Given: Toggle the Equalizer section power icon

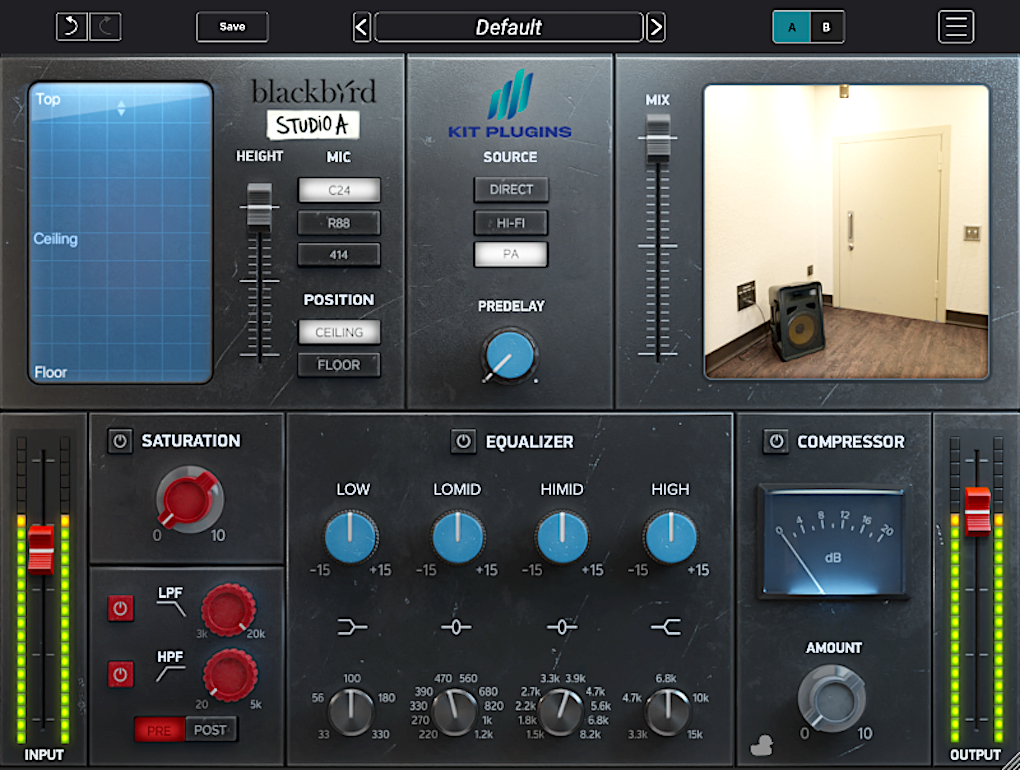Looking at the screenshot, I should (x=464, y=440).
